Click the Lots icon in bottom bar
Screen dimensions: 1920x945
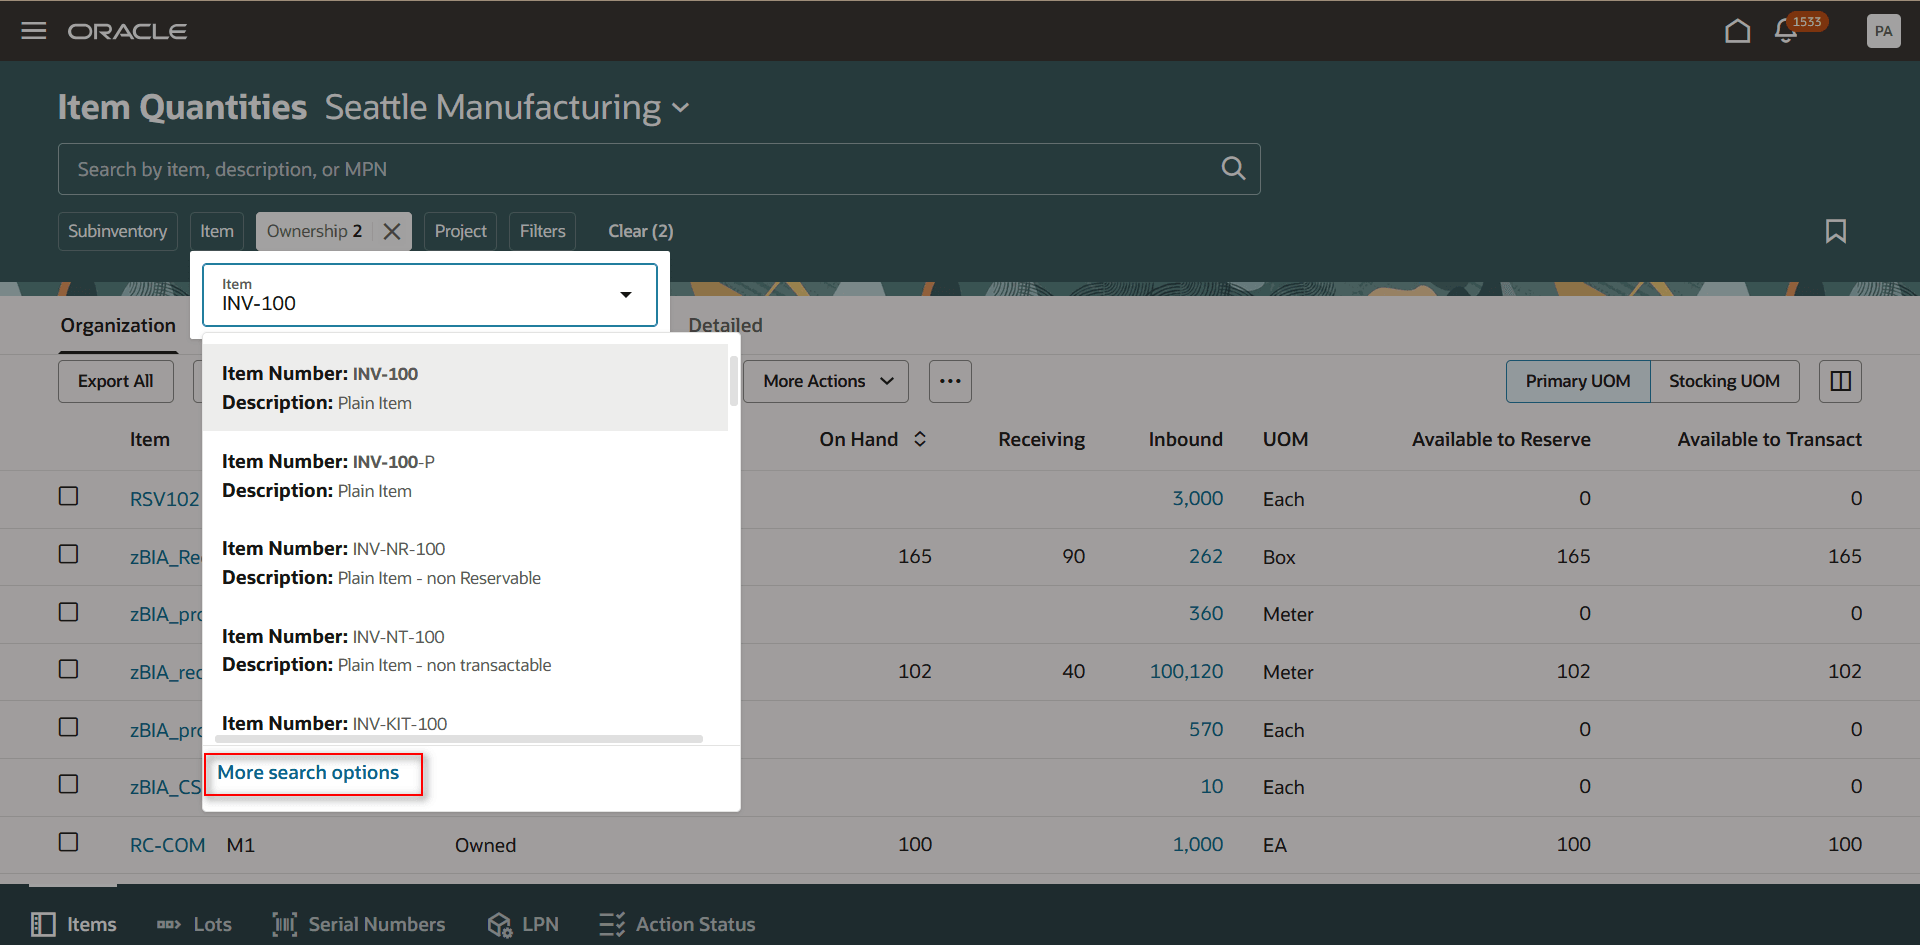click(168, 924)
